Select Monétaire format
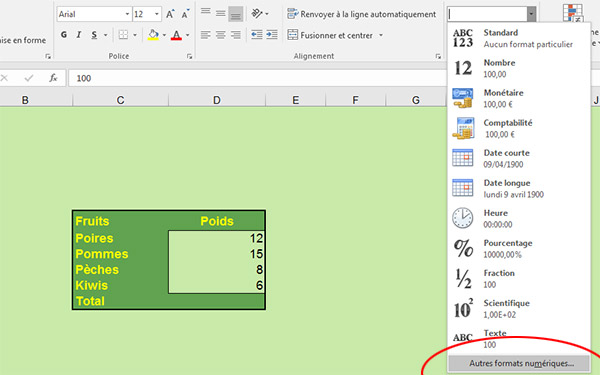This screenshot has height=375, width=600. point(518,98)
